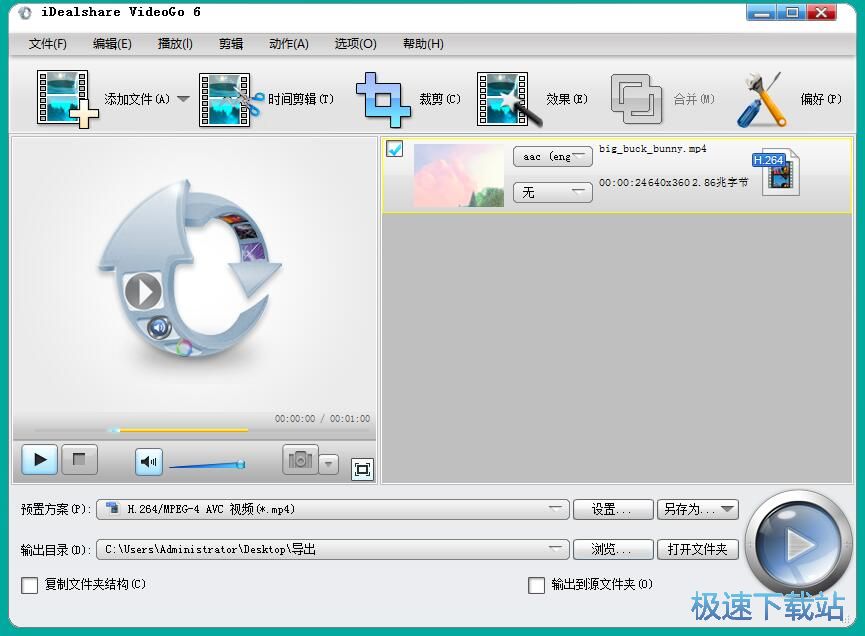The height and width of the screenshot is (636, 865).
Task: Open the snapshot options dropdown arrow
Action: [x=329, y=464]
